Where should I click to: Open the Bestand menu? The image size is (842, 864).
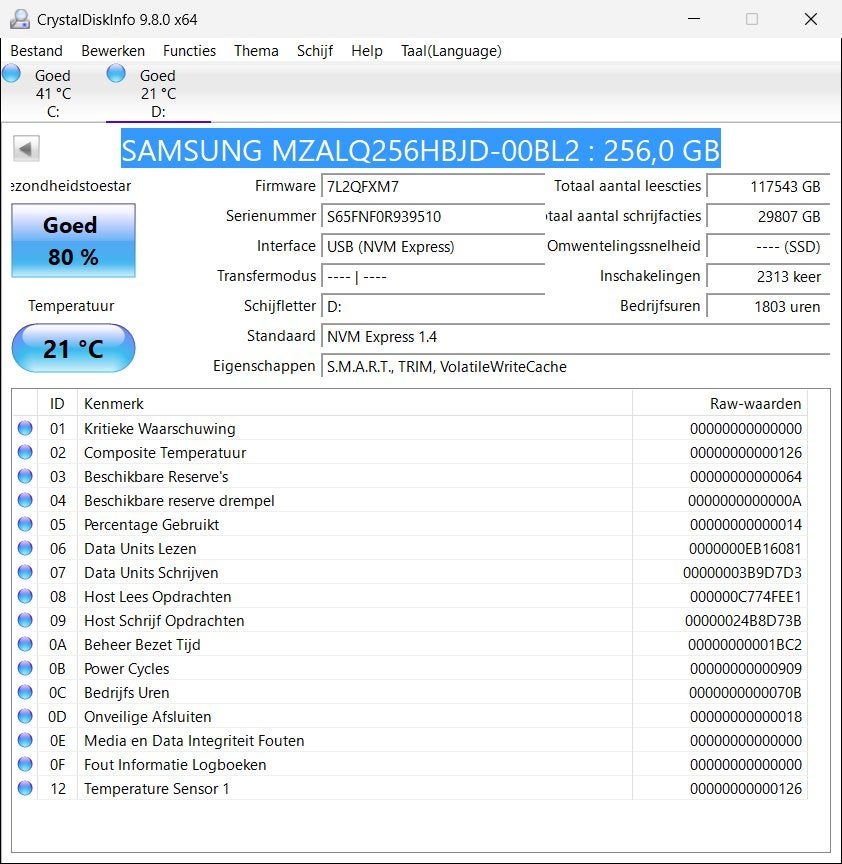(x=36, y=51)
